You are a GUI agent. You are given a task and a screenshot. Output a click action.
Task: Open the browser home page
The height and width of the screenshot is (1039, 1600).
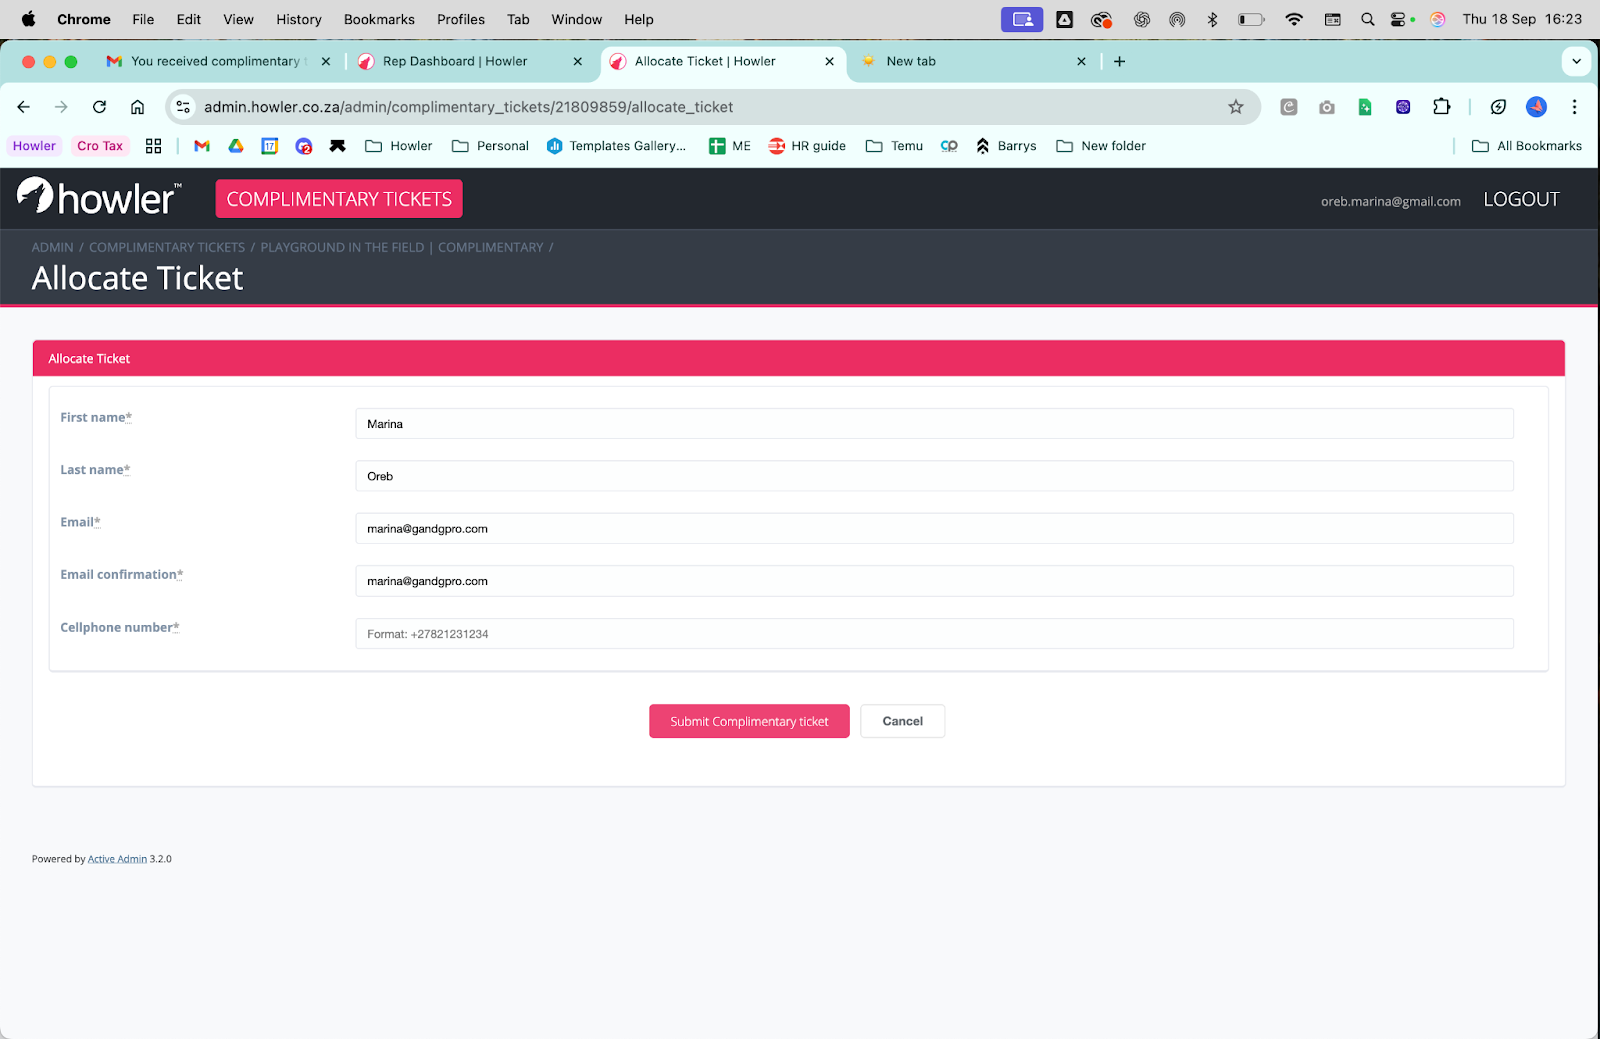138,107
